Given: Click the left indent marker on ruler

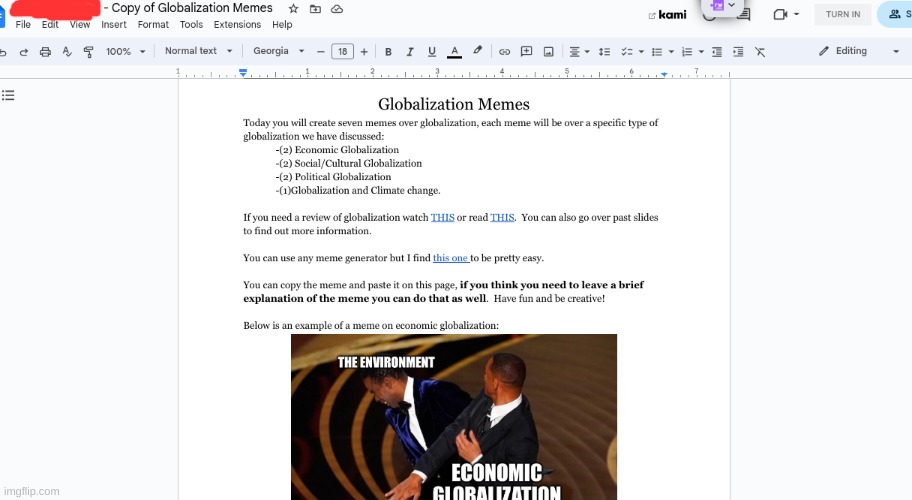Looking at the screenshot, I should pos(243,73).
